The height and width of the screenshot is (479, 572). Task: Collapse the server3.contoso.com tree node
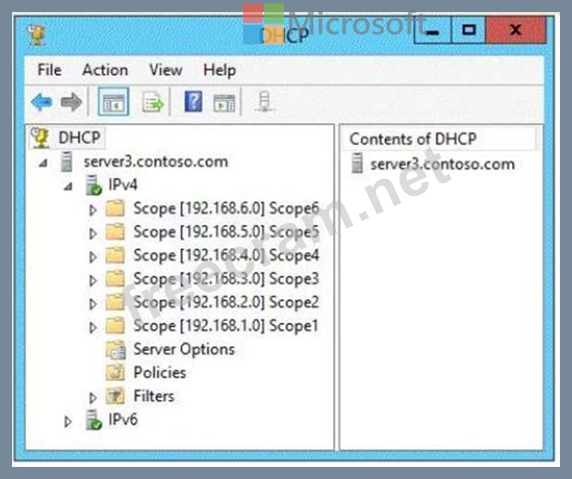pyautogui.click(x=43, y=163)
